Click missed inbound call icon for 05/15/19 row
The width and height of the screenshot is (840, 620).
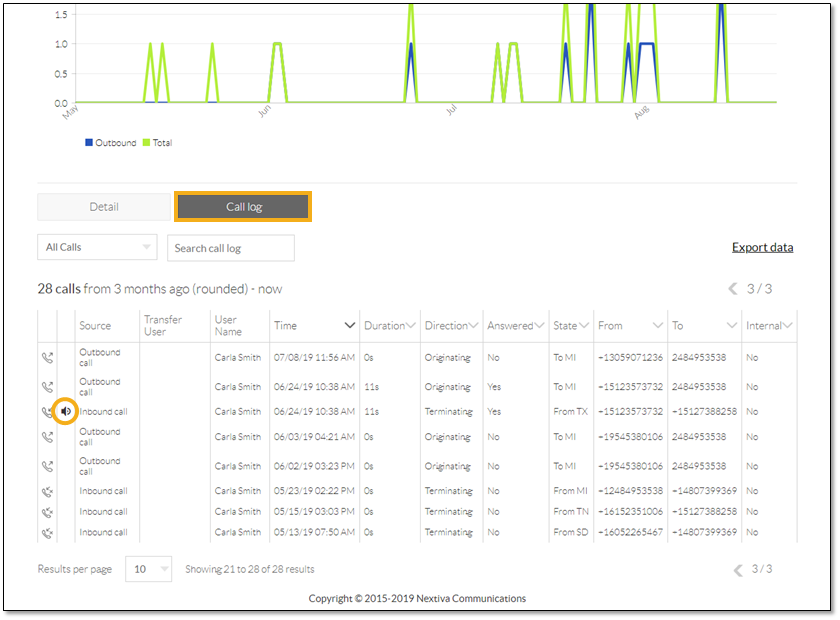click(48, 512)
